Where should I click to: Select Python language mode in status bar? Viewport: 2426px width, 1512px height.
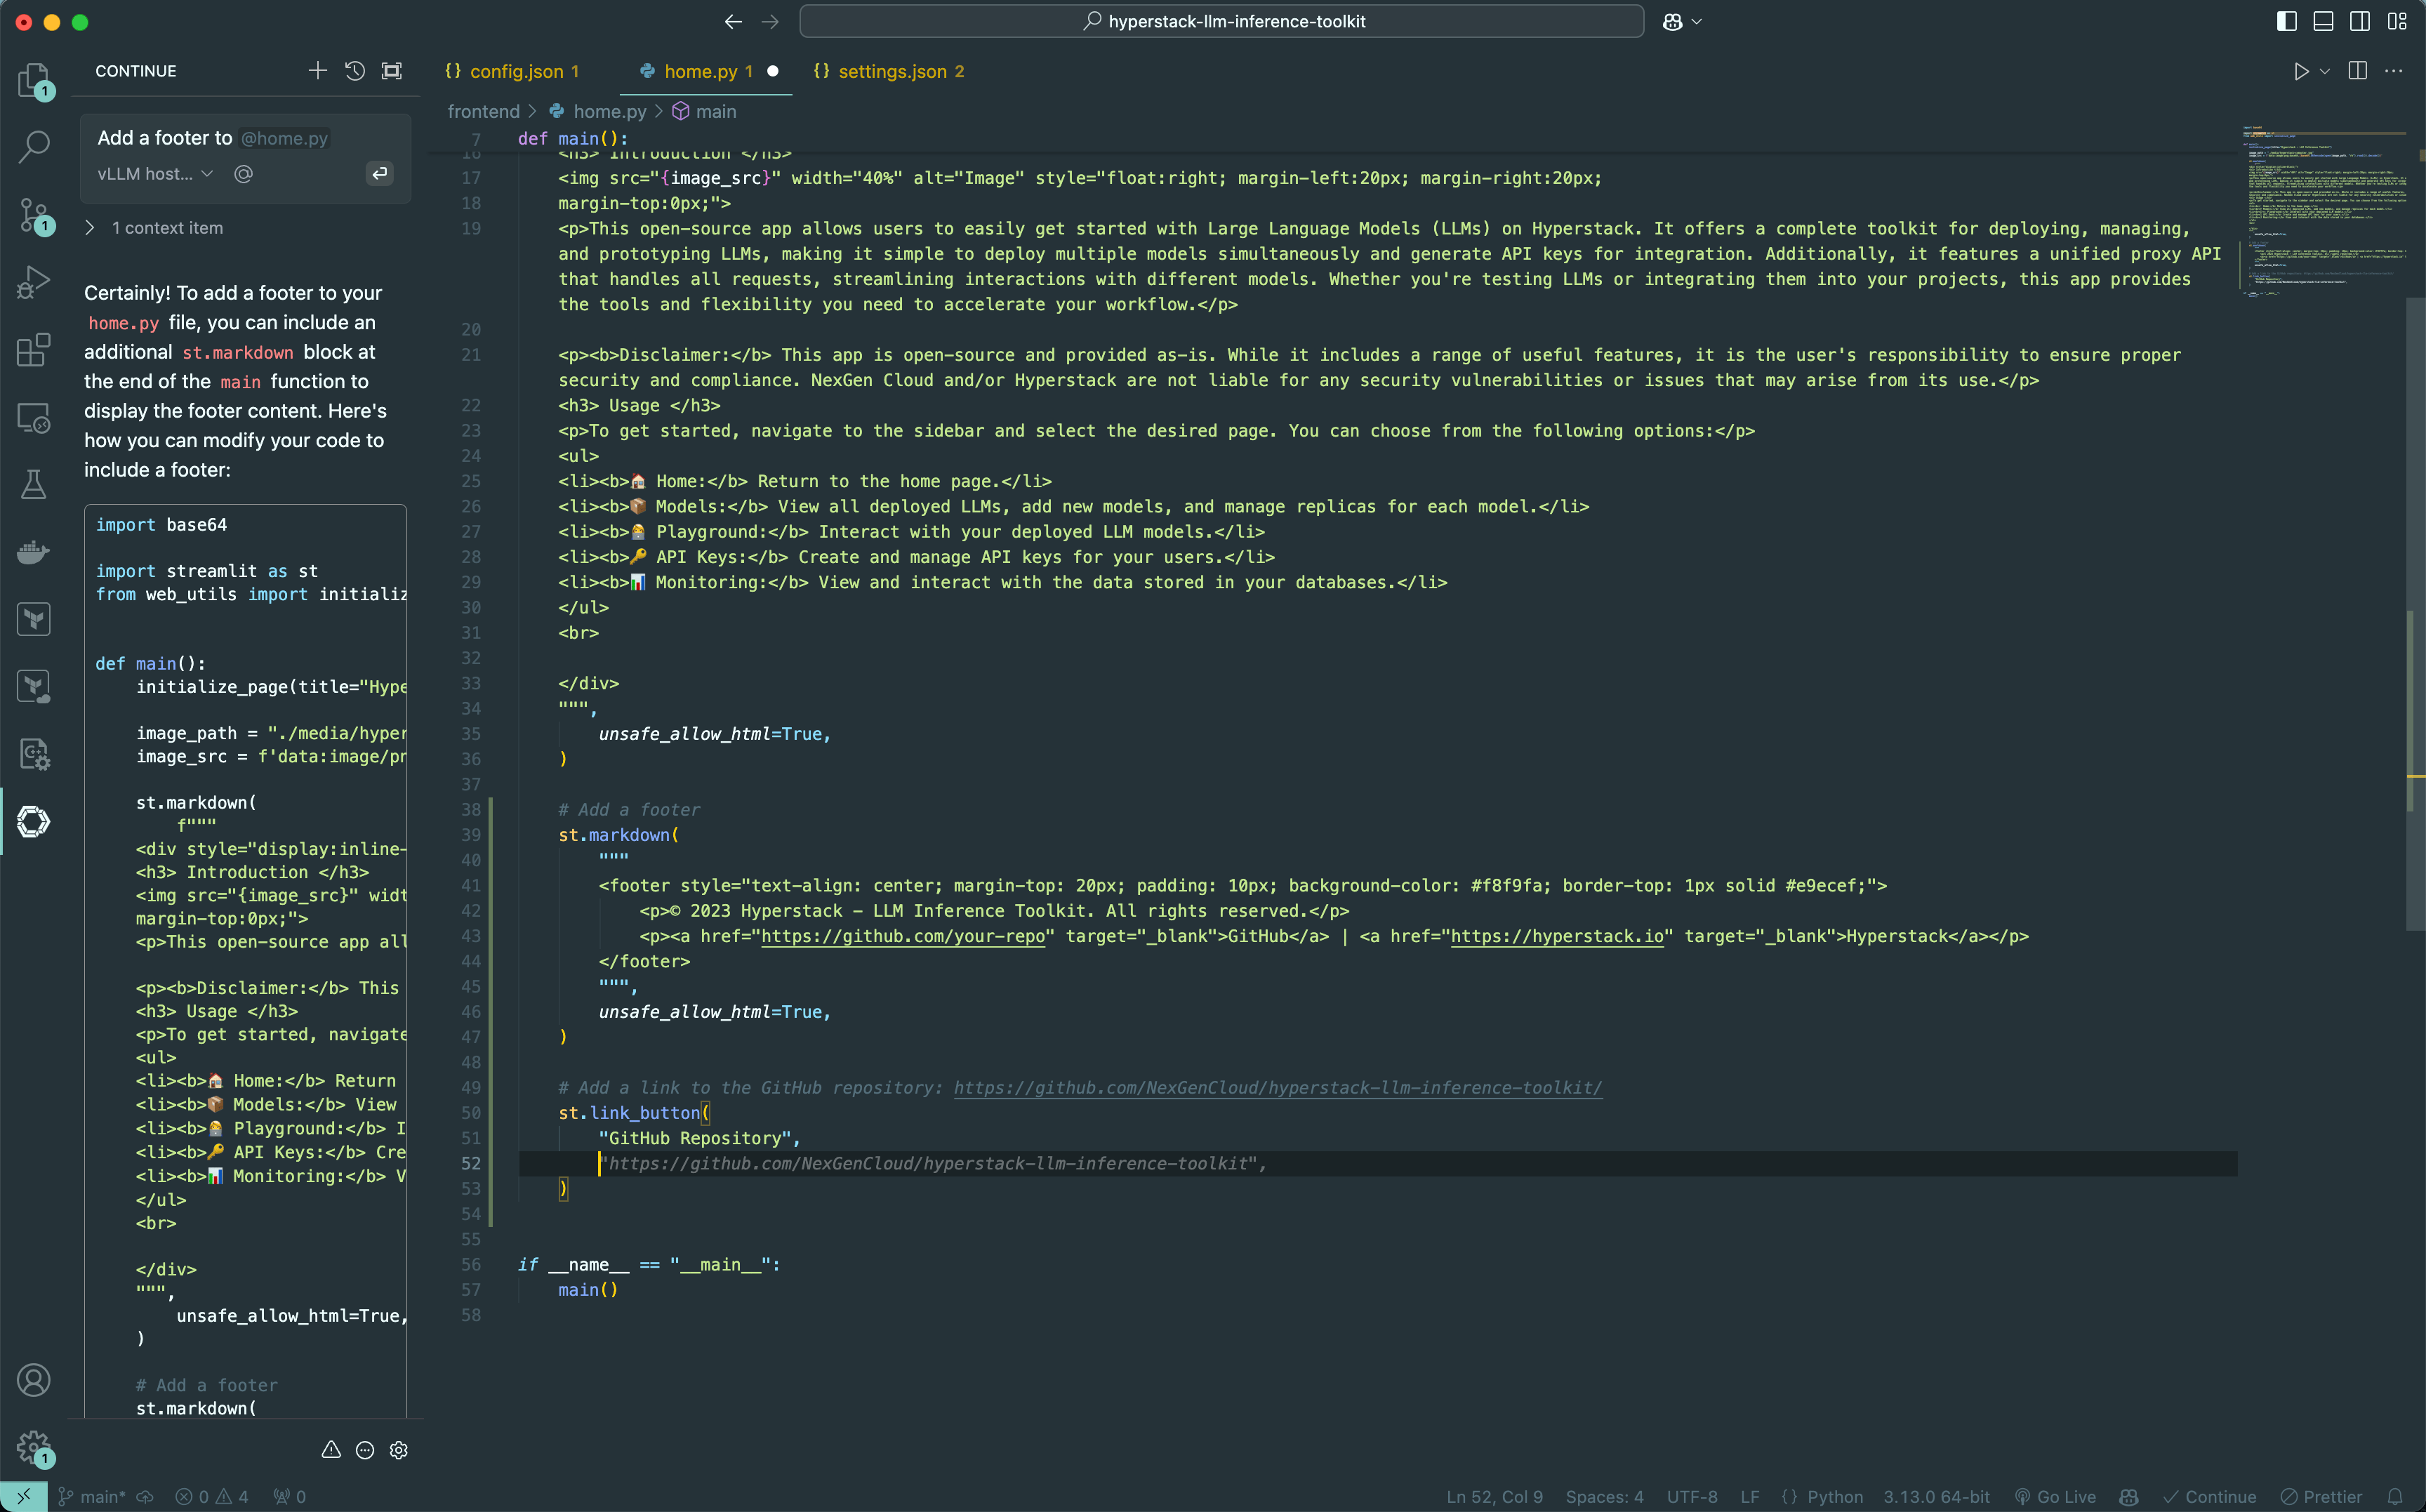pyautogui.click(x=1834, y=1496)
